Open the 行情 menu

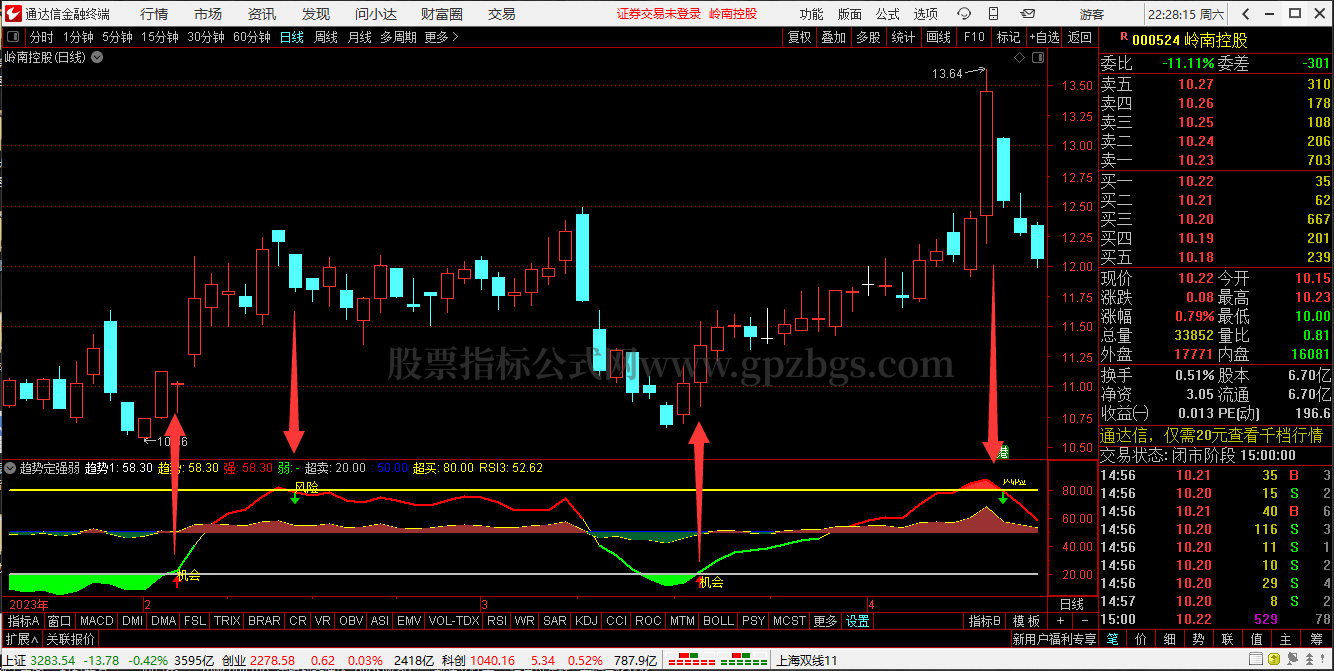coord(154,14)
